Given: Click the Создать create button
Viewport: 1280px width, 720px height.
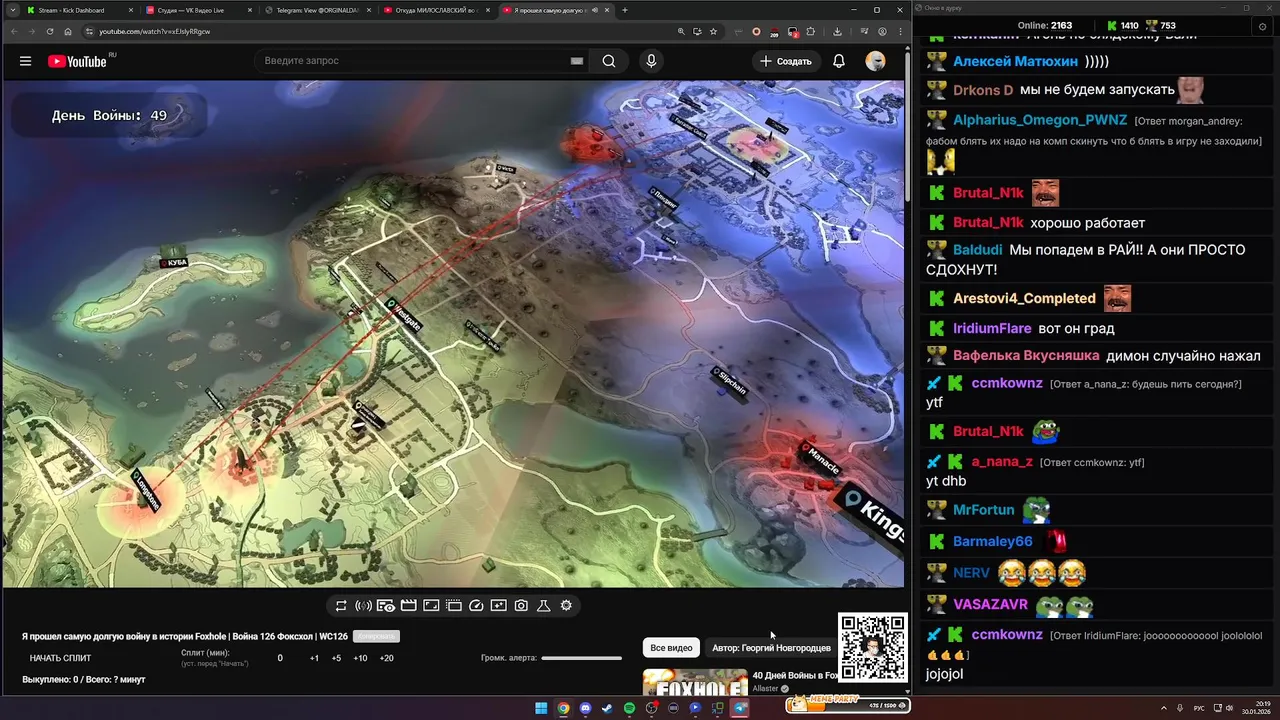Looking at the screenshot, I should click(786, 61).
